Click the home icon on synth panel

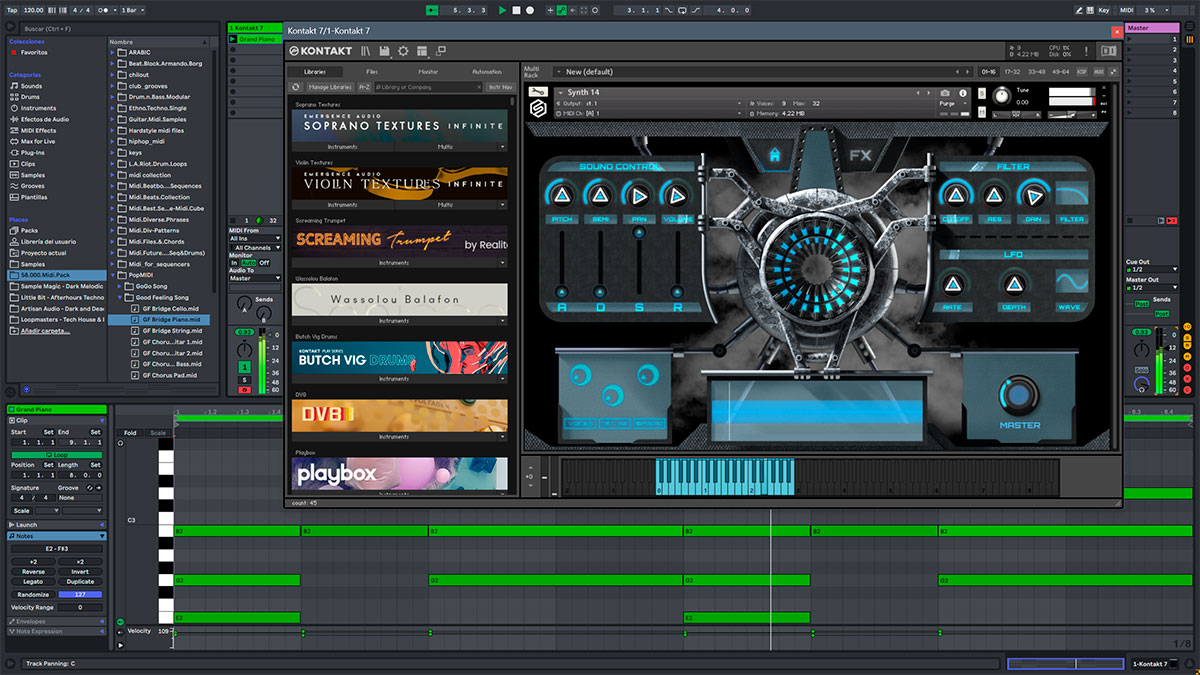coord(774,156)
